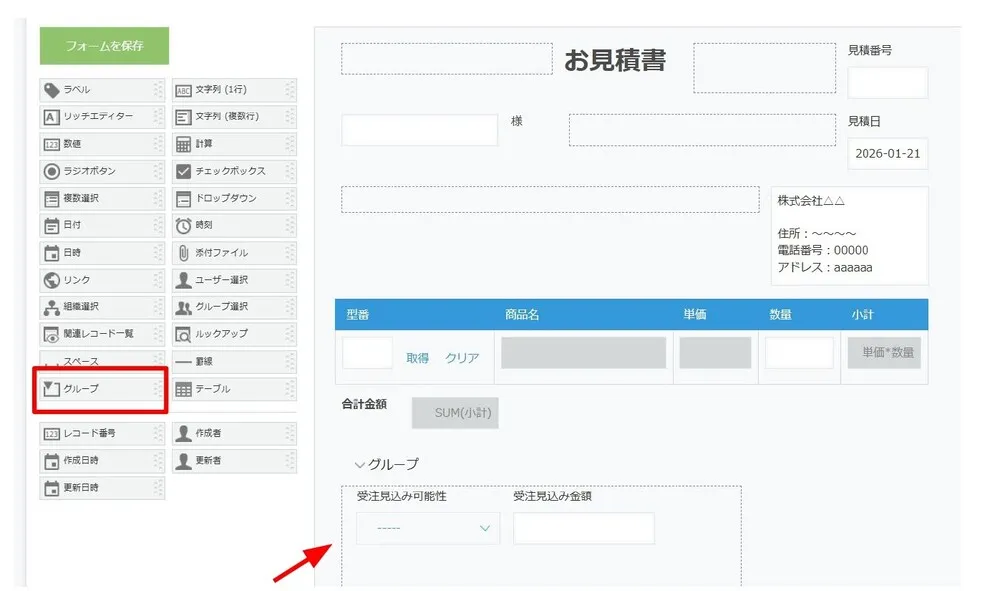Screen dimensions: 1000x591
Task: Choose the 添付ファイル paperclip icon
Action: [184, 253]
